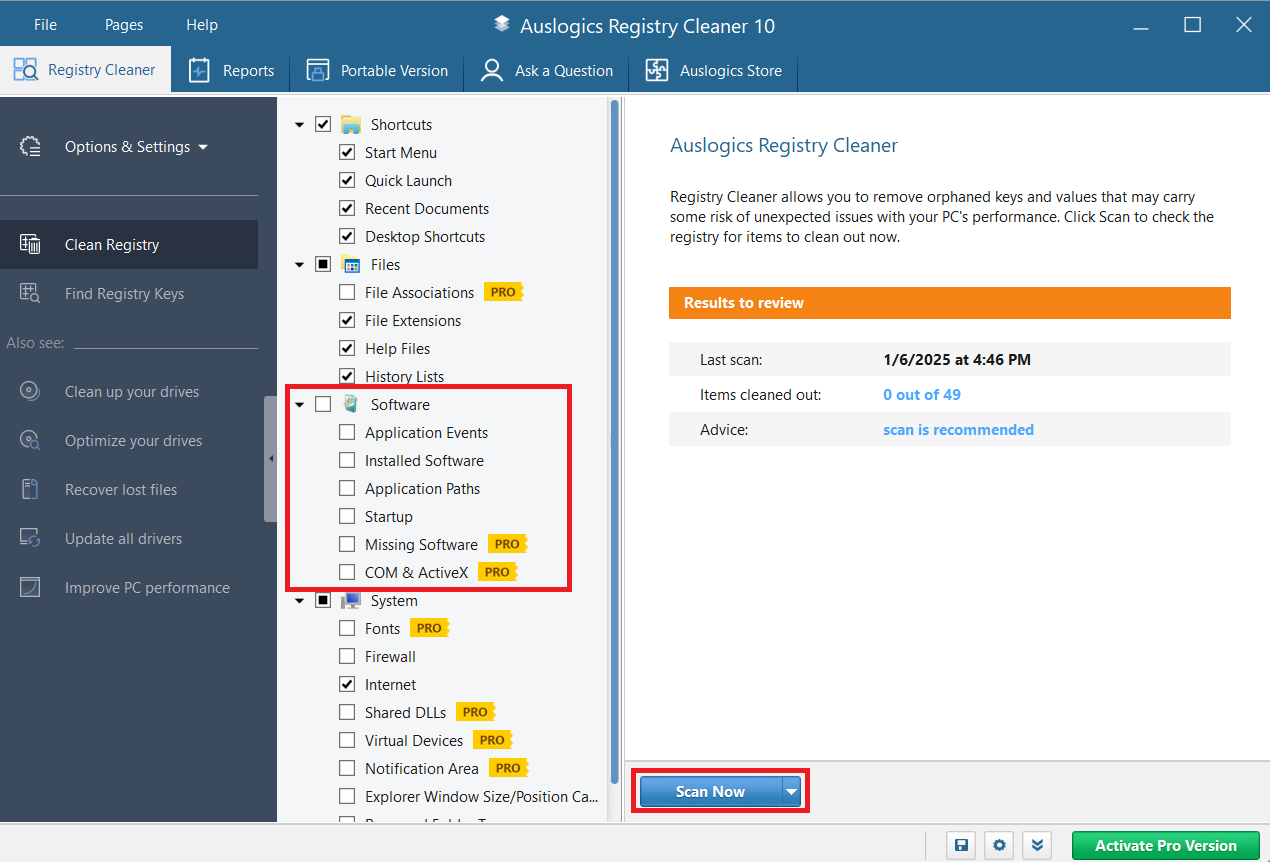The width and height of the screenshot is (1270, 862).
Task: Click the Clean Registry sidebar icon
Action: click(30, 244)
